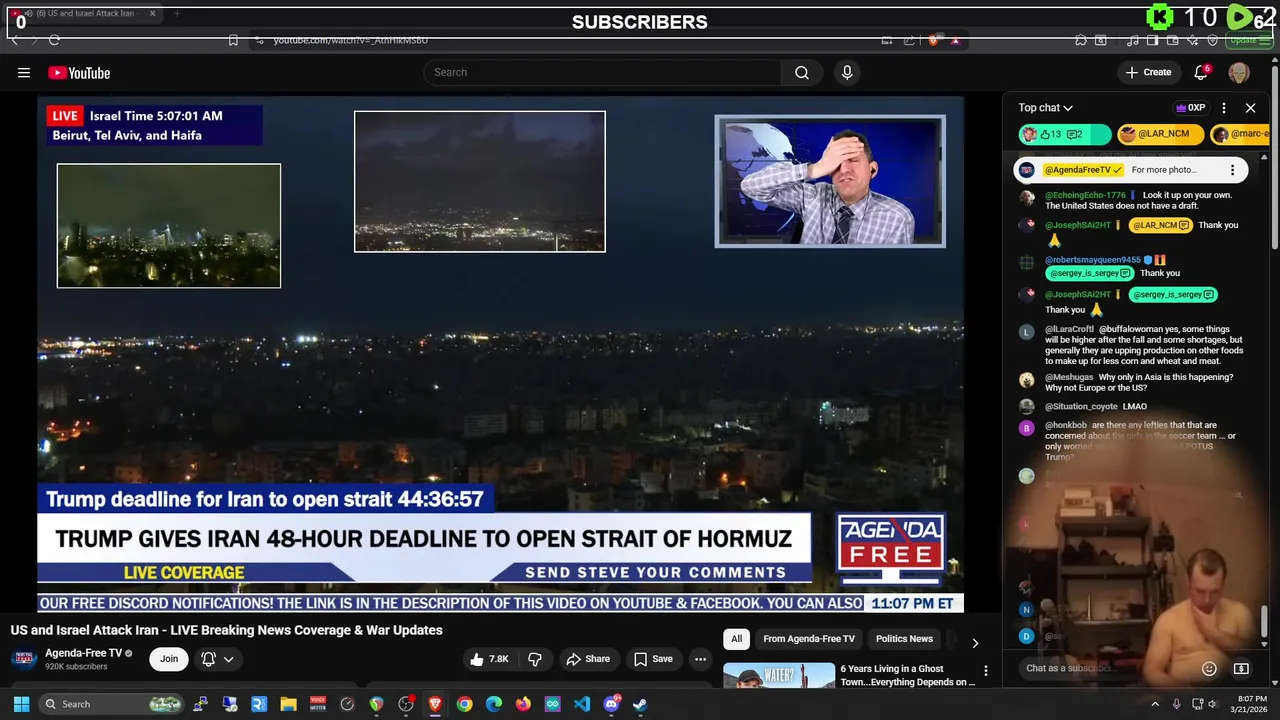Open the YouTube notifications bell
The image size is (1280, 720).
coord(1202,72)
